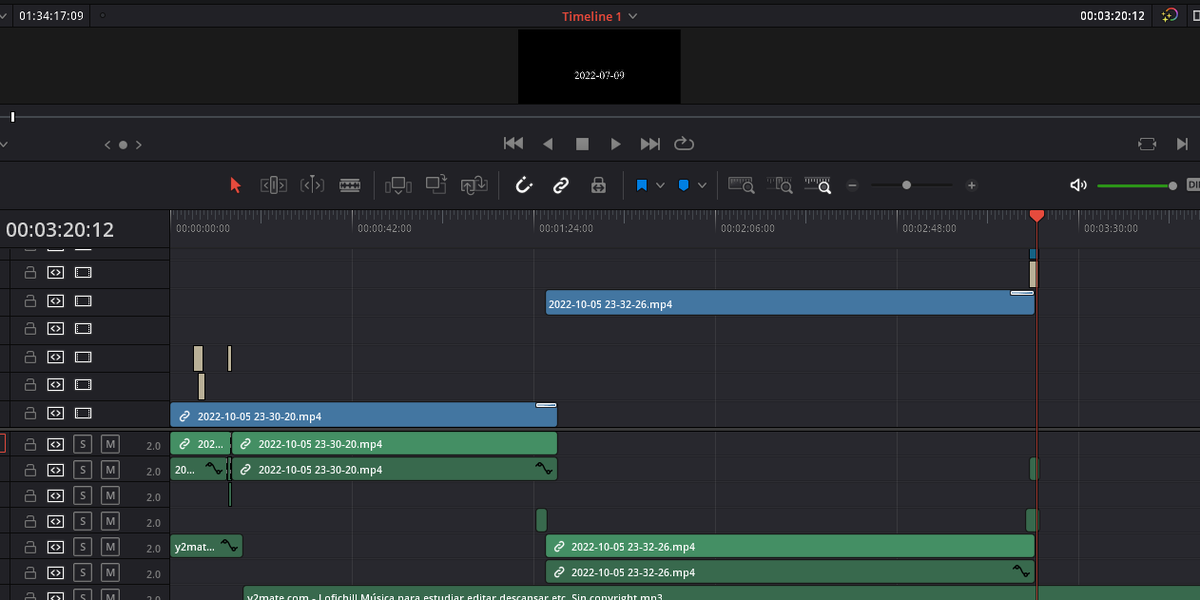Click the viewer preview showing 2022-07-09
The width and height of the screenshot is (1200, 600).
[599, 66]
